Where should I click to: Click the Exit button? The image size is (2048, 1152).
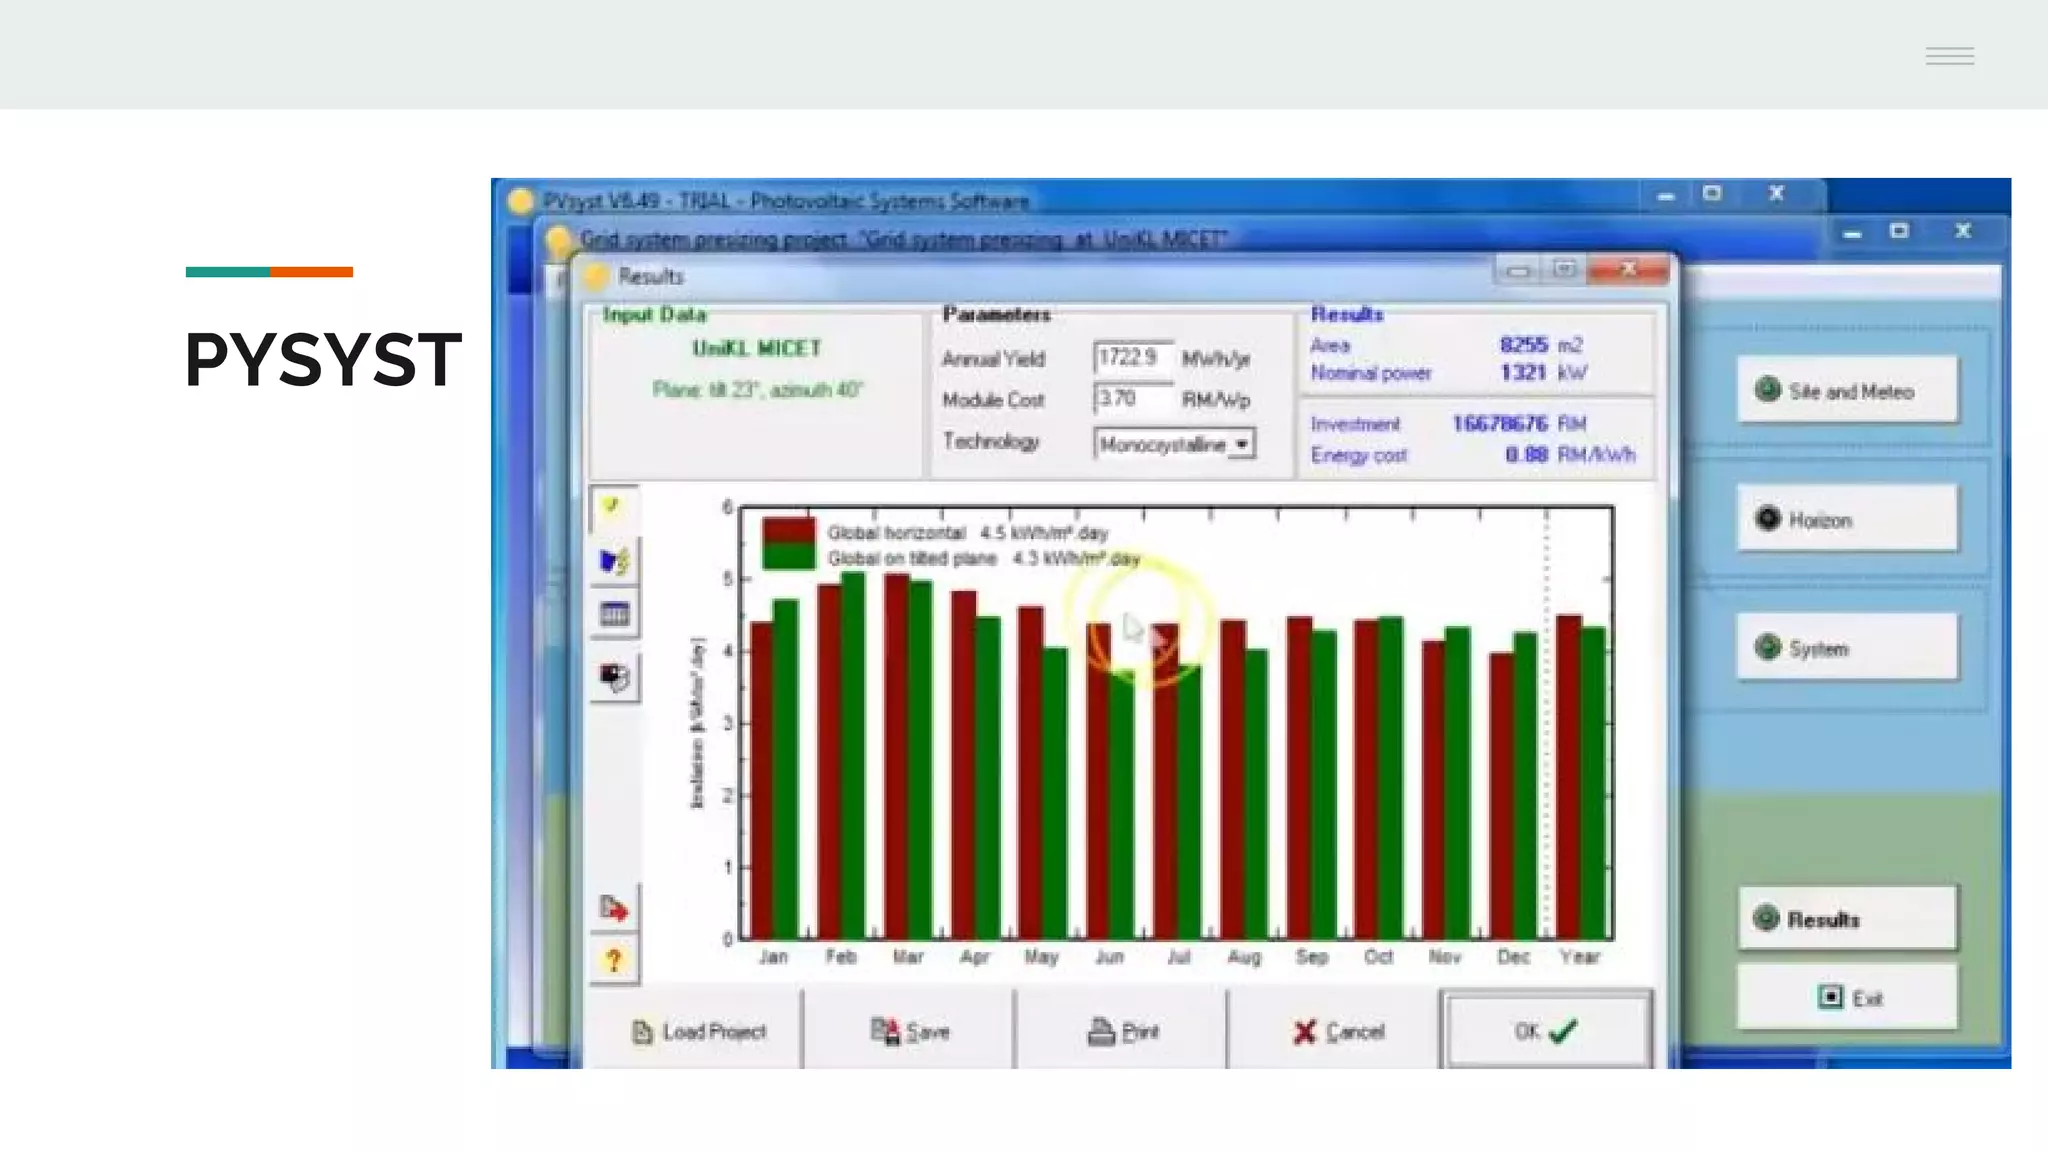coord(1846,998)
